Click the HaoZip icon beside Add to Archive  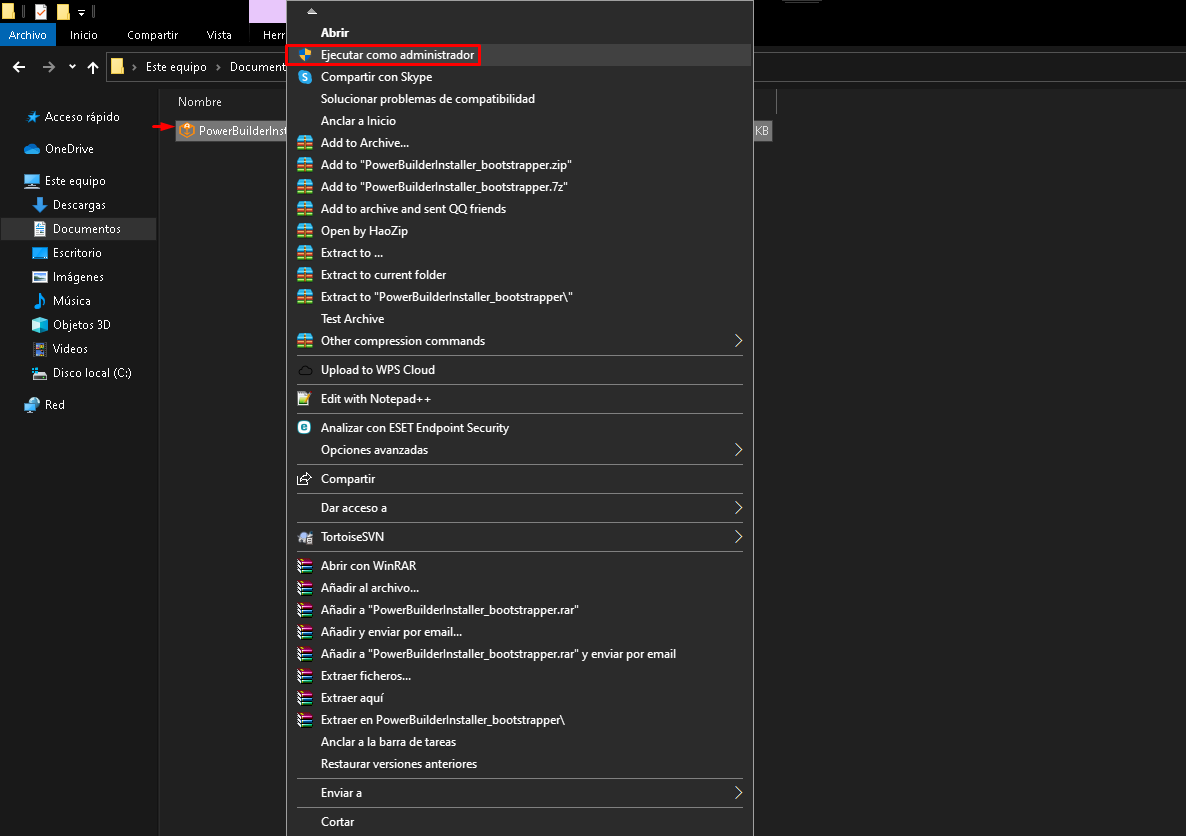pos(305,143)
